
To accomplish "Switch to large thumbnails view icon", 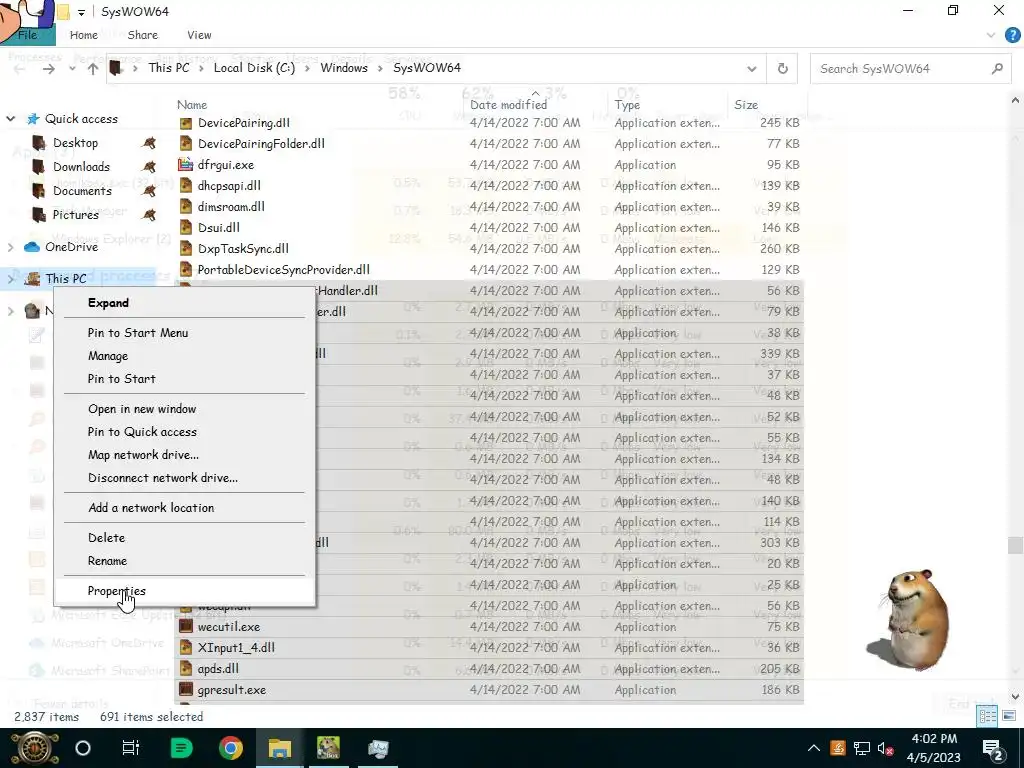I will pos(1009,716).
